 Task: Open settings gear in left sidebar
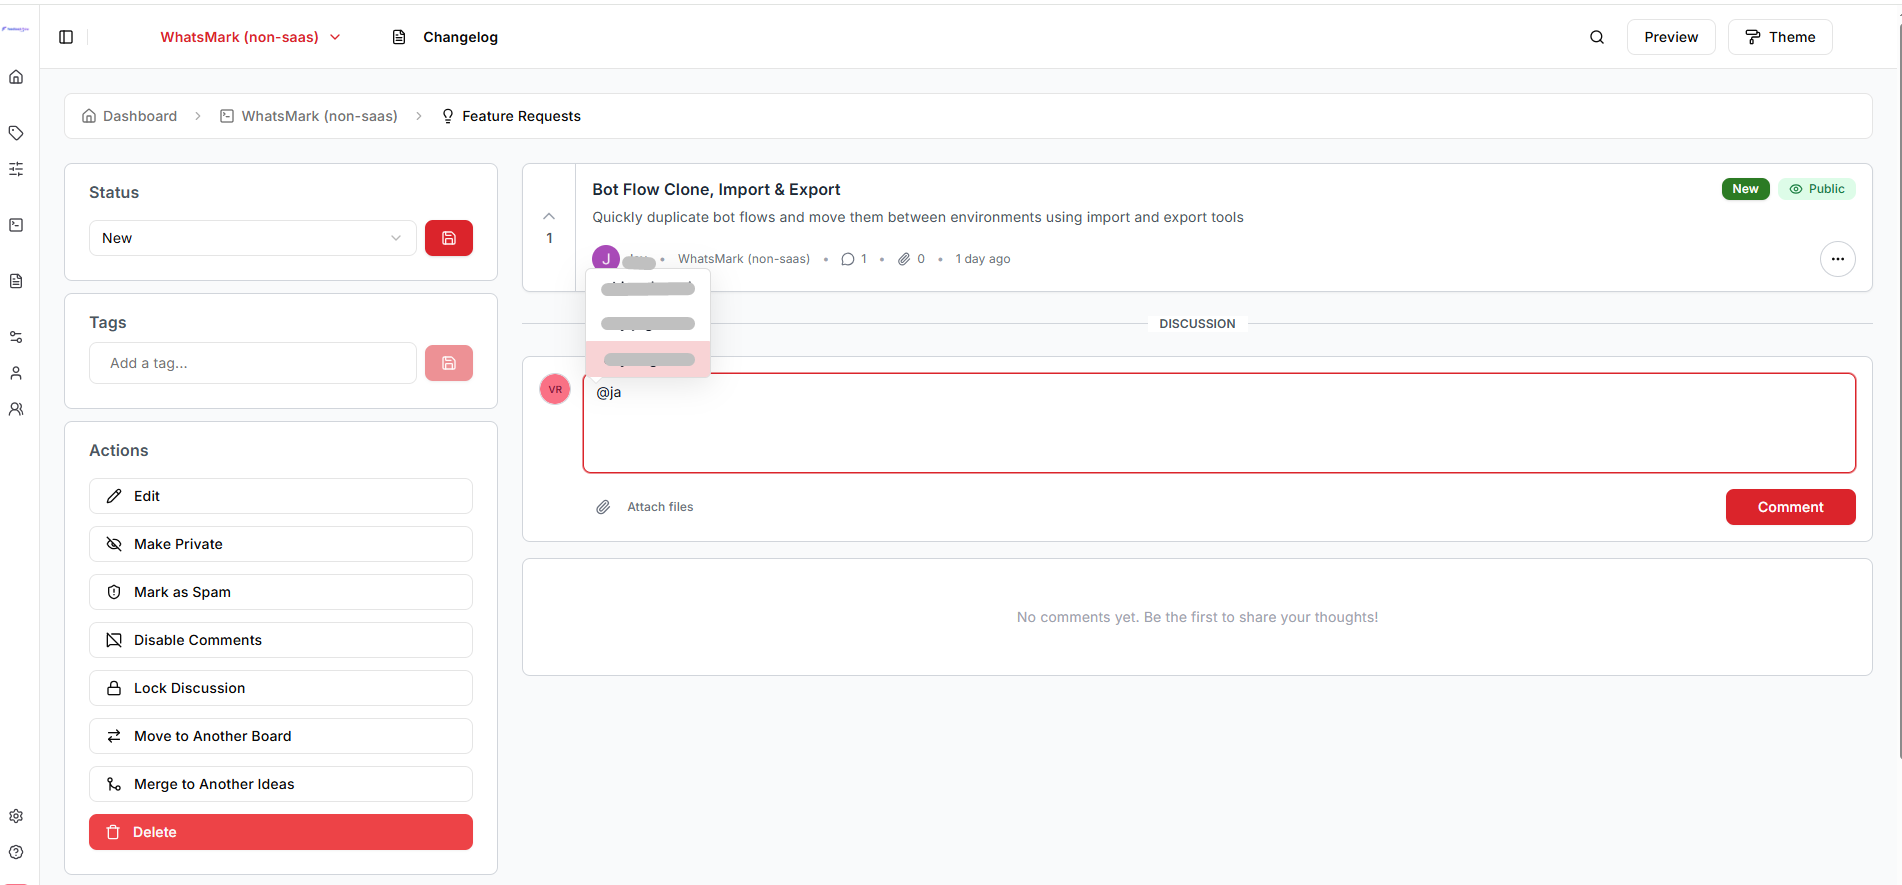(16, 816)
